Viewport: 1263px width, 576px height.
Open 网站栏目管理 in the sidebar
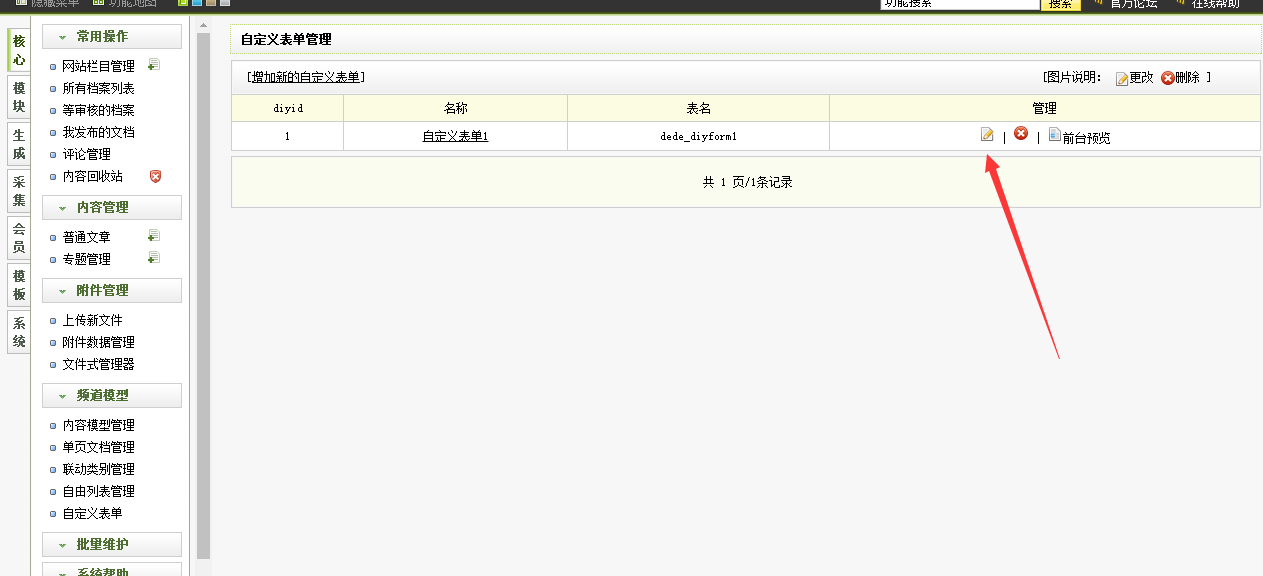[98, 66]
